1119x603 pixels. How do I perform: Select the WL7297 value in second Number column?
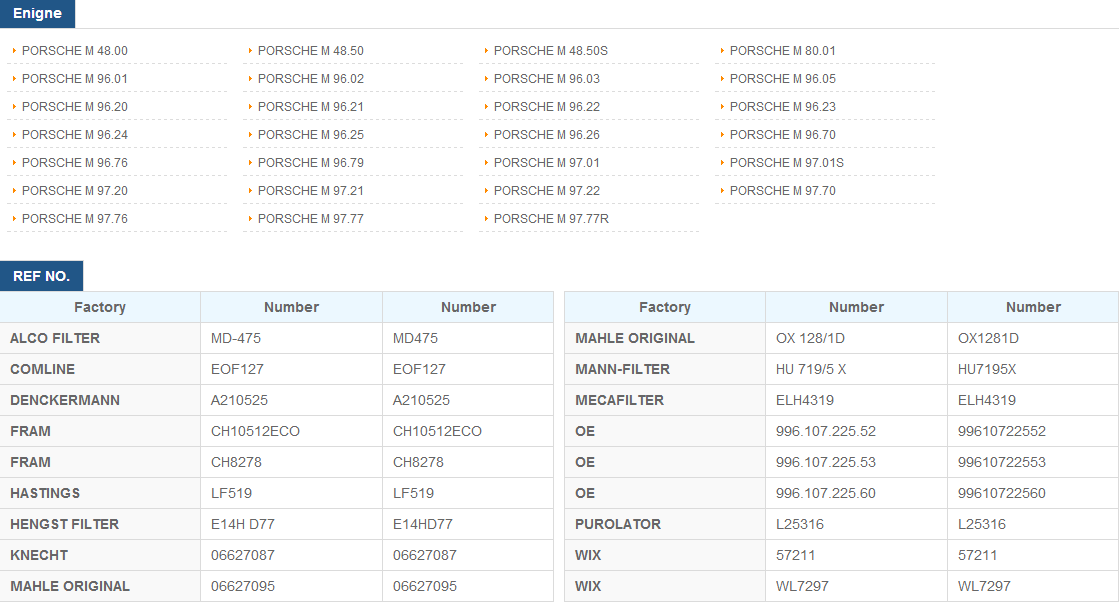tap(1033, 586)
